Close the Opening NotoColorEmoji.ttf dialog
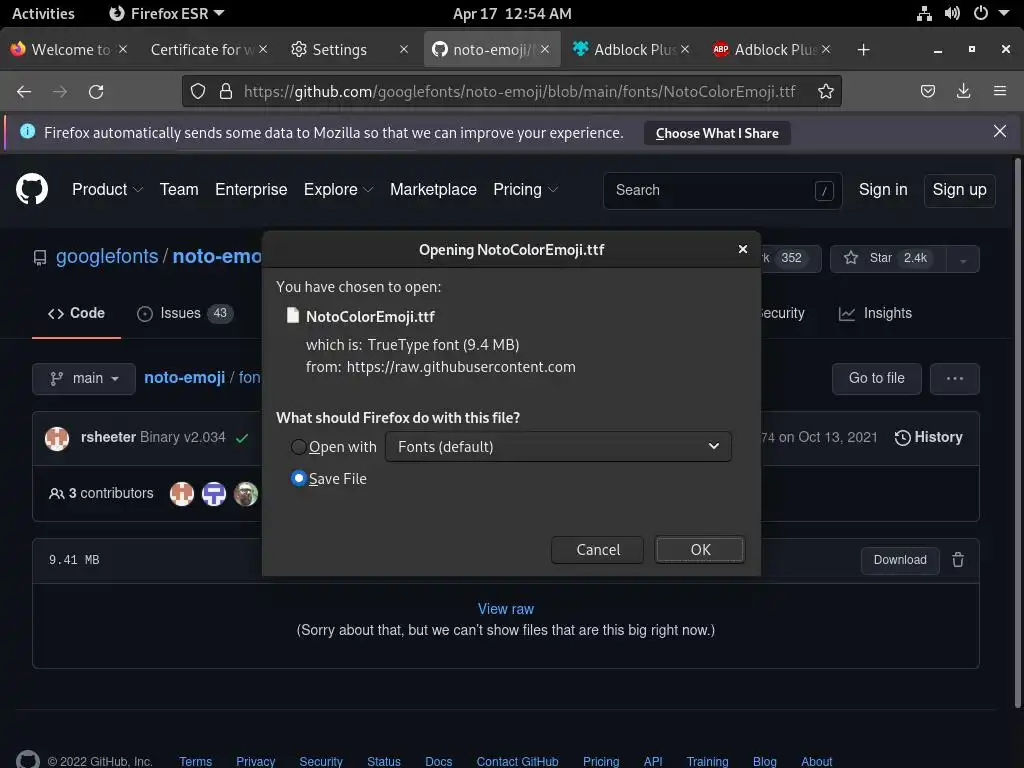Screen dimensions: 1024x768 coord(743,249)
